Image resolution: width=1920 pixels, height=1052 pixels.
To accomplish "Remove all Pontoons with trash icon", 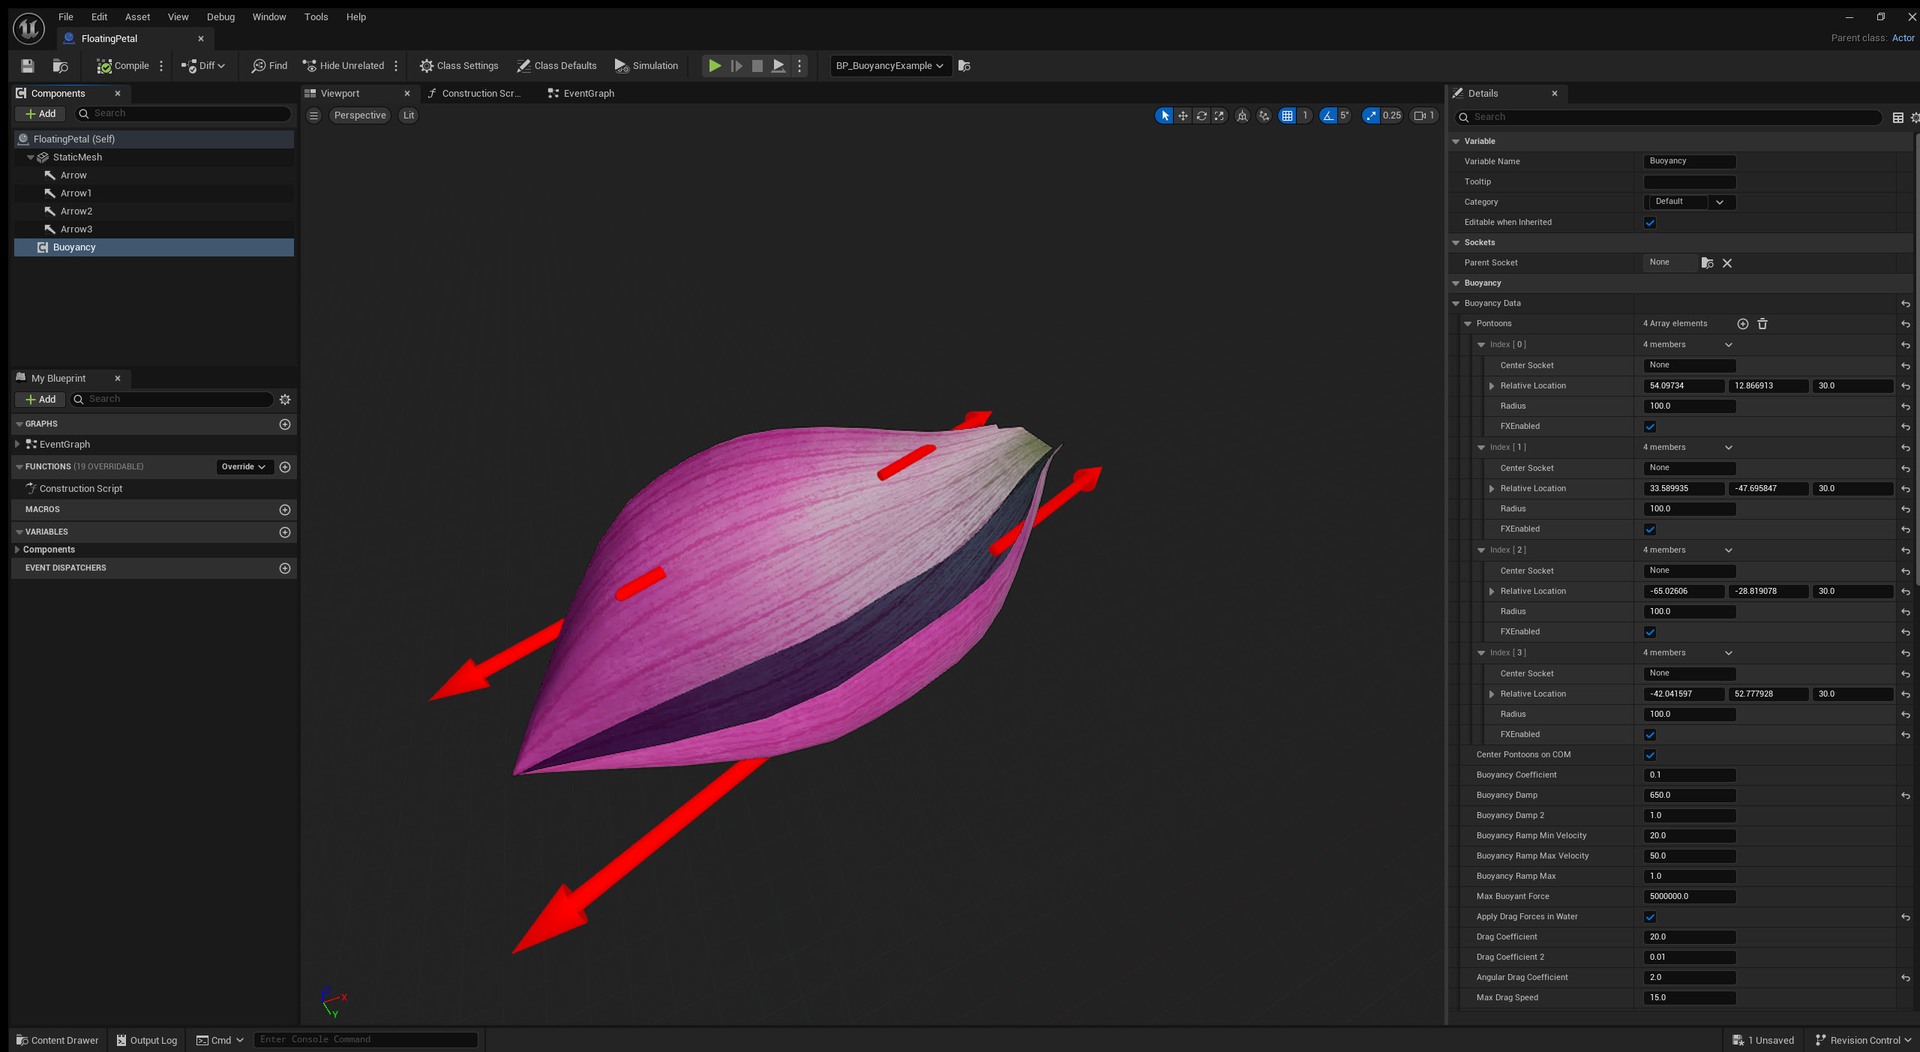I will point(1763,324).
